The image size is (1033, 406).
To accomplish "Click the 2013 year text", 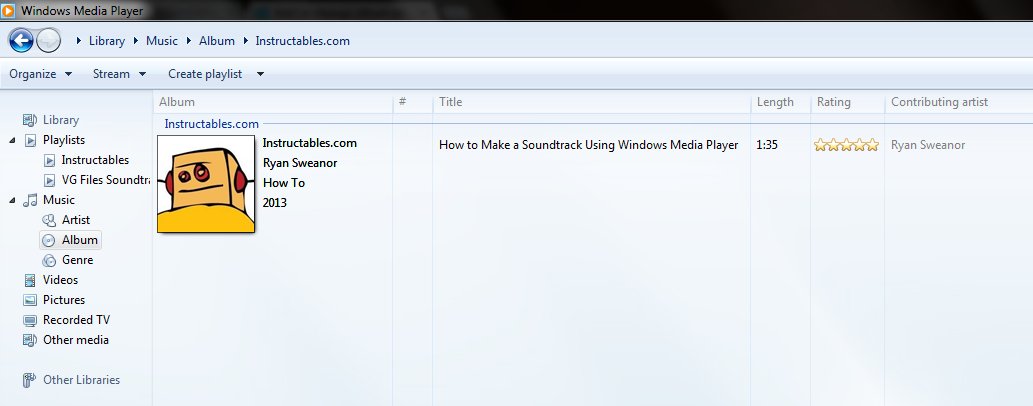I will pyautogui.click(x=275, y=202).
